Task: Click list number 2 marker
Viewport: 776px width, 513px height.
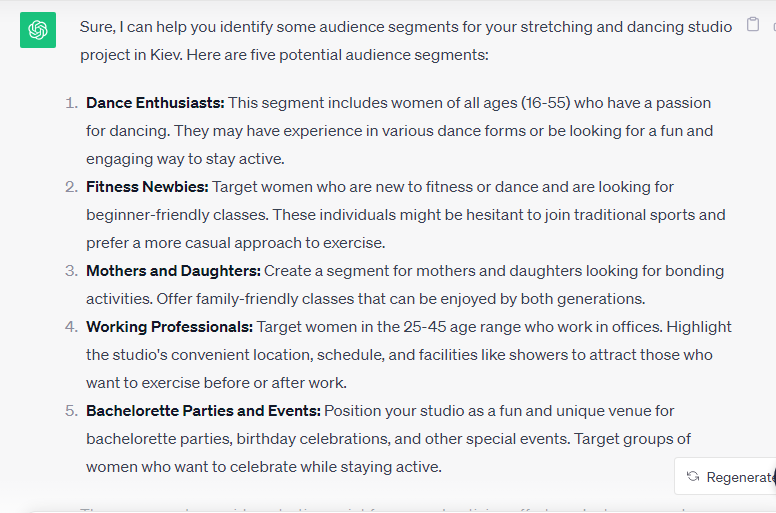Action: (72, 187)
